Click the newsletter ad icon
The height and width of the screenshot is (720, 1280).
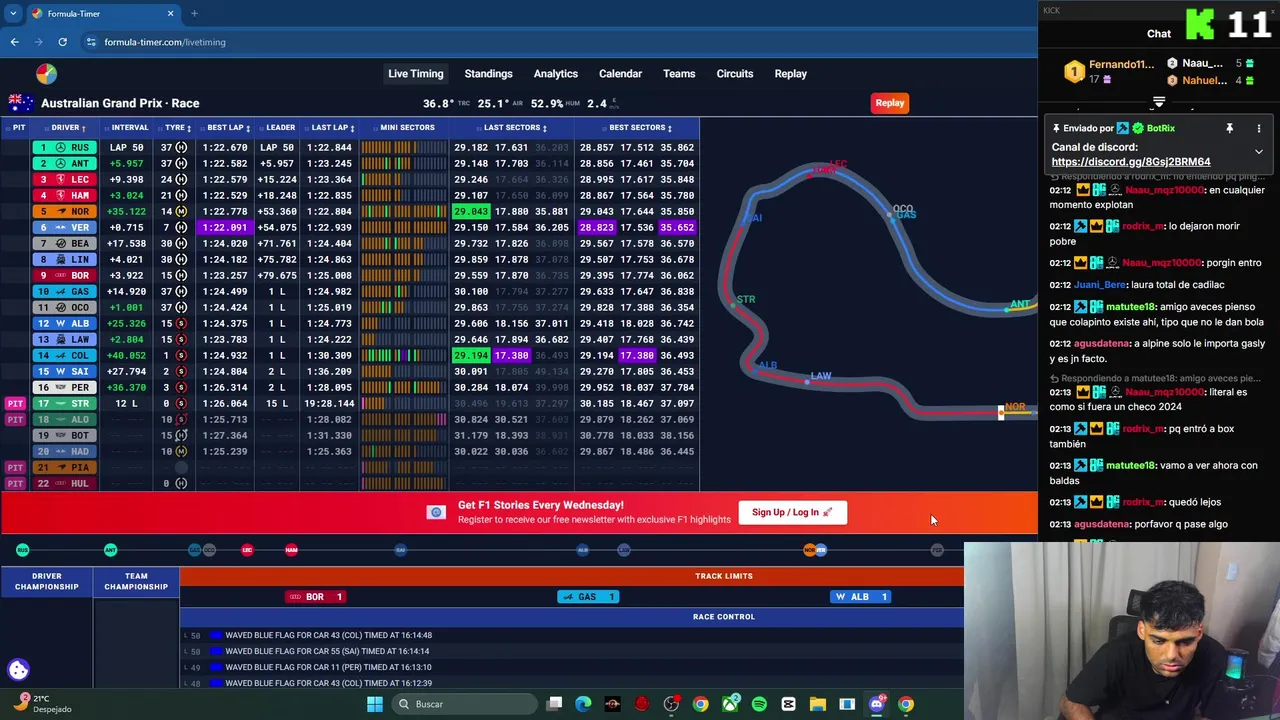(436, 512)
